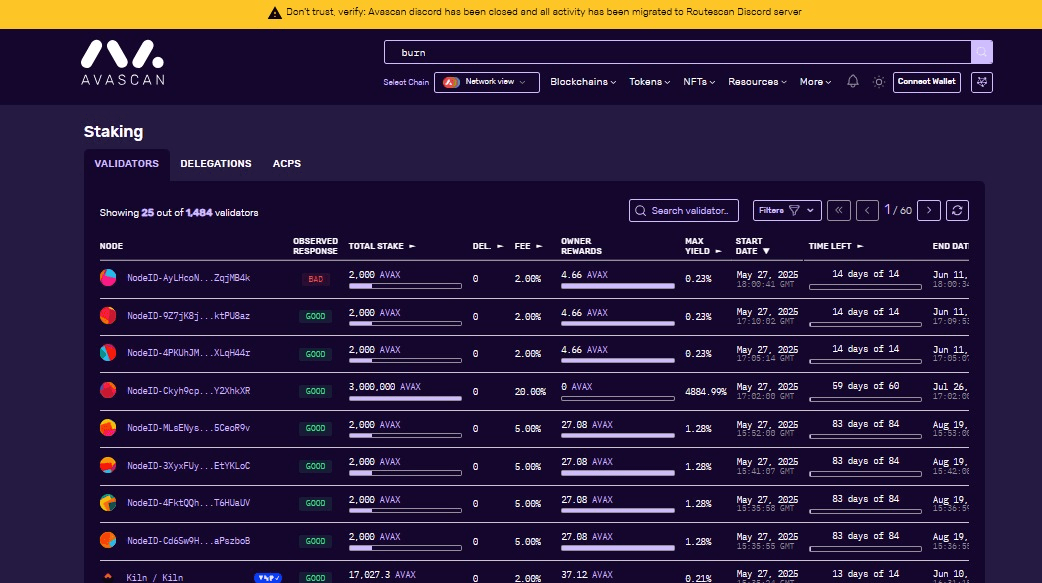Go to first page double-chevron
The height and width of the screenshot is (583, 1042).
[839, 211]
